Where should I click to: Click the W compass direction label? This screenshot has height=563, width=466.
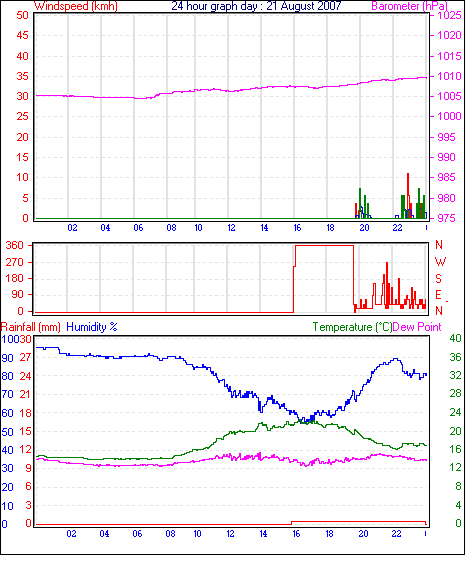(x=440, y=262)
